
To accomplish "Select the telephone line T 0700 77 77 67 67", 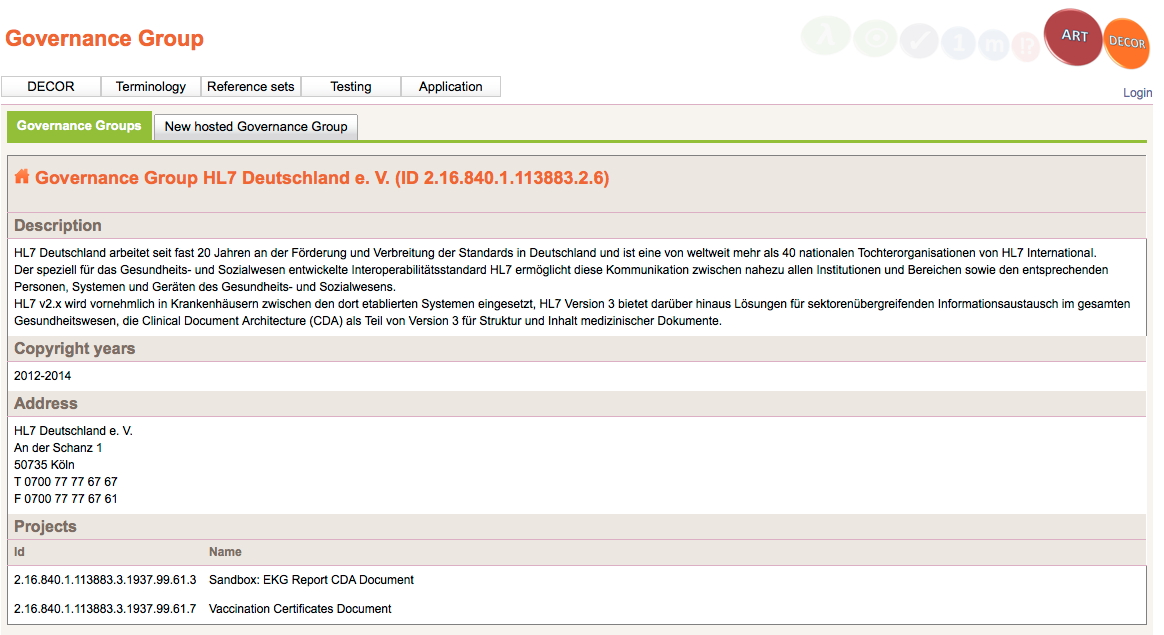I will [65, 482].
